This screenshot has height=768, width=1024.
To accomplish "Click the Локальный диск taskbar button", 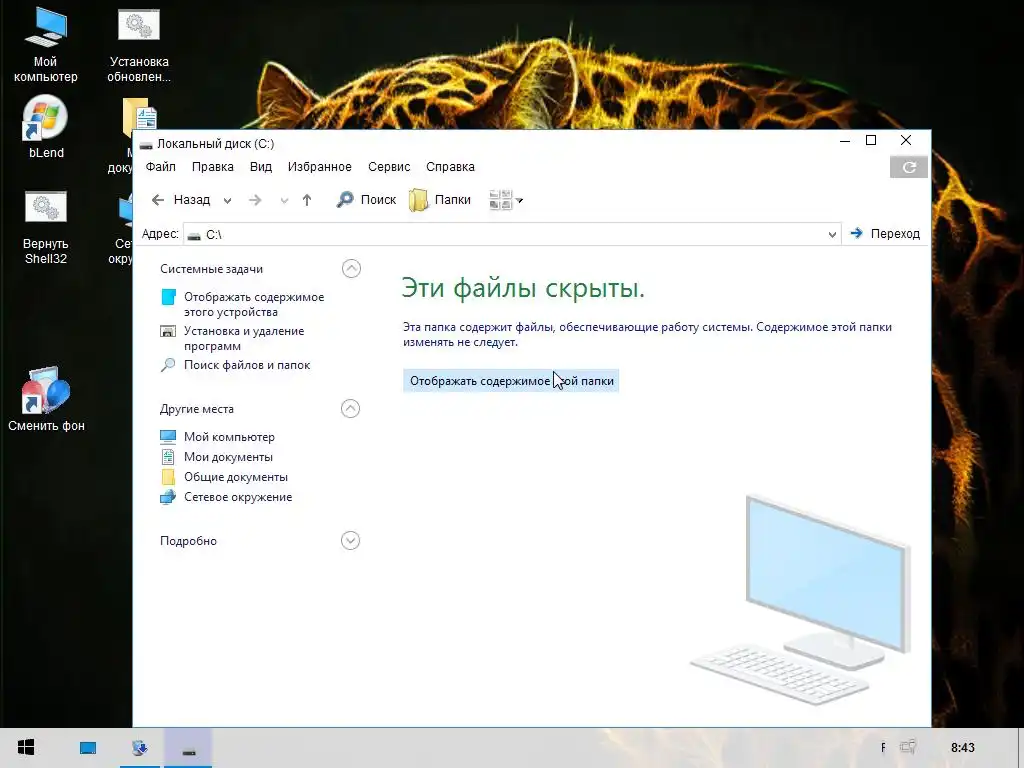I will [x=188, y=748].
